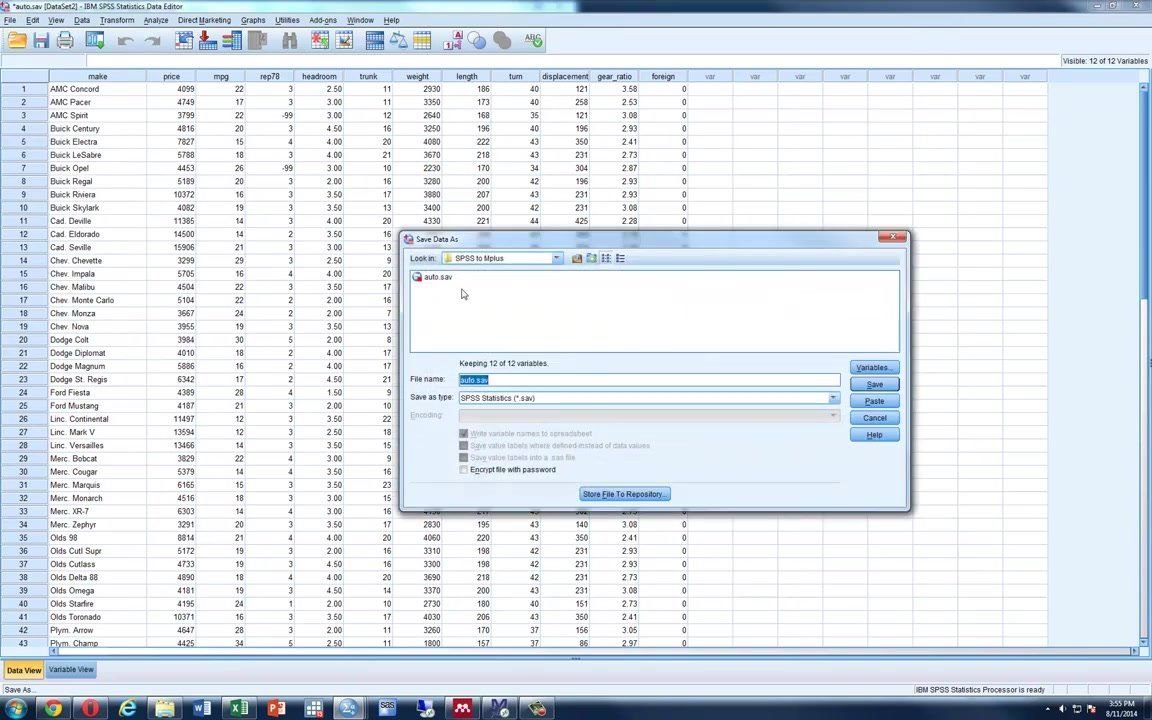Click the Insert Cases toolbar icon

[x=320, y=40]
